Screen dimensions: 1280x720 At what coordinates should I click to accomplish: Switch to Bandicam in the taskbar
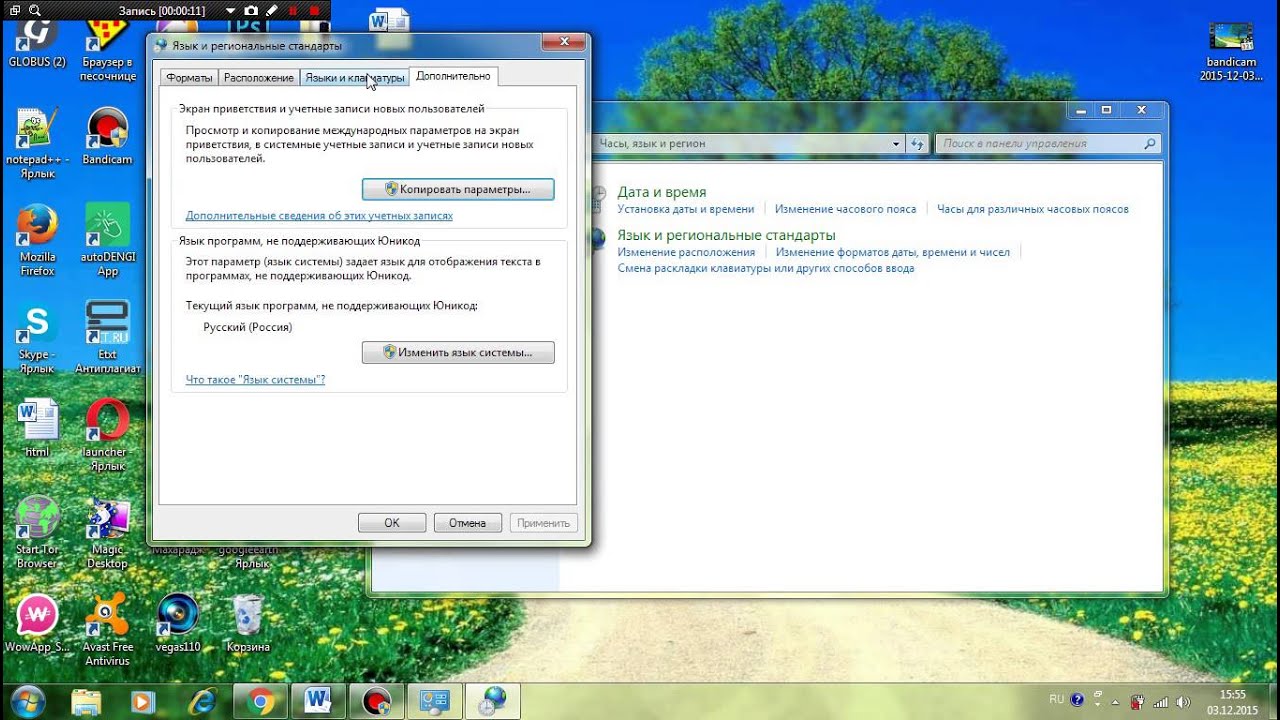377,702
